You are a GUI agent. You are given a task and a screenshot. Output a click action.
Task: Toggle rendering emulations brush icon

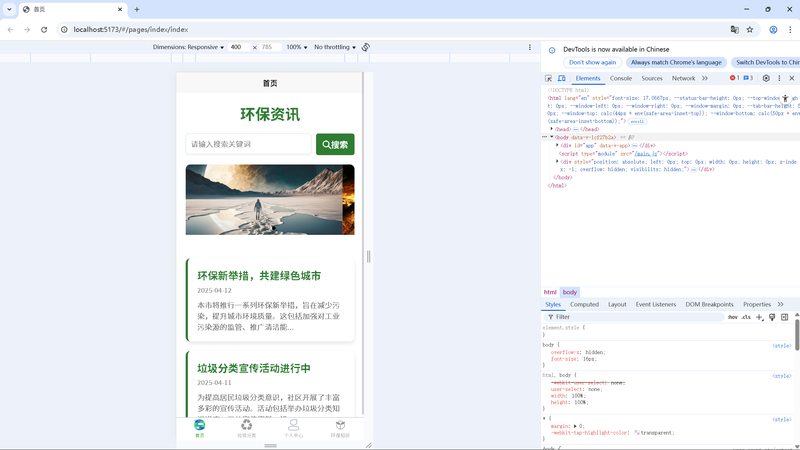(772, 317)
